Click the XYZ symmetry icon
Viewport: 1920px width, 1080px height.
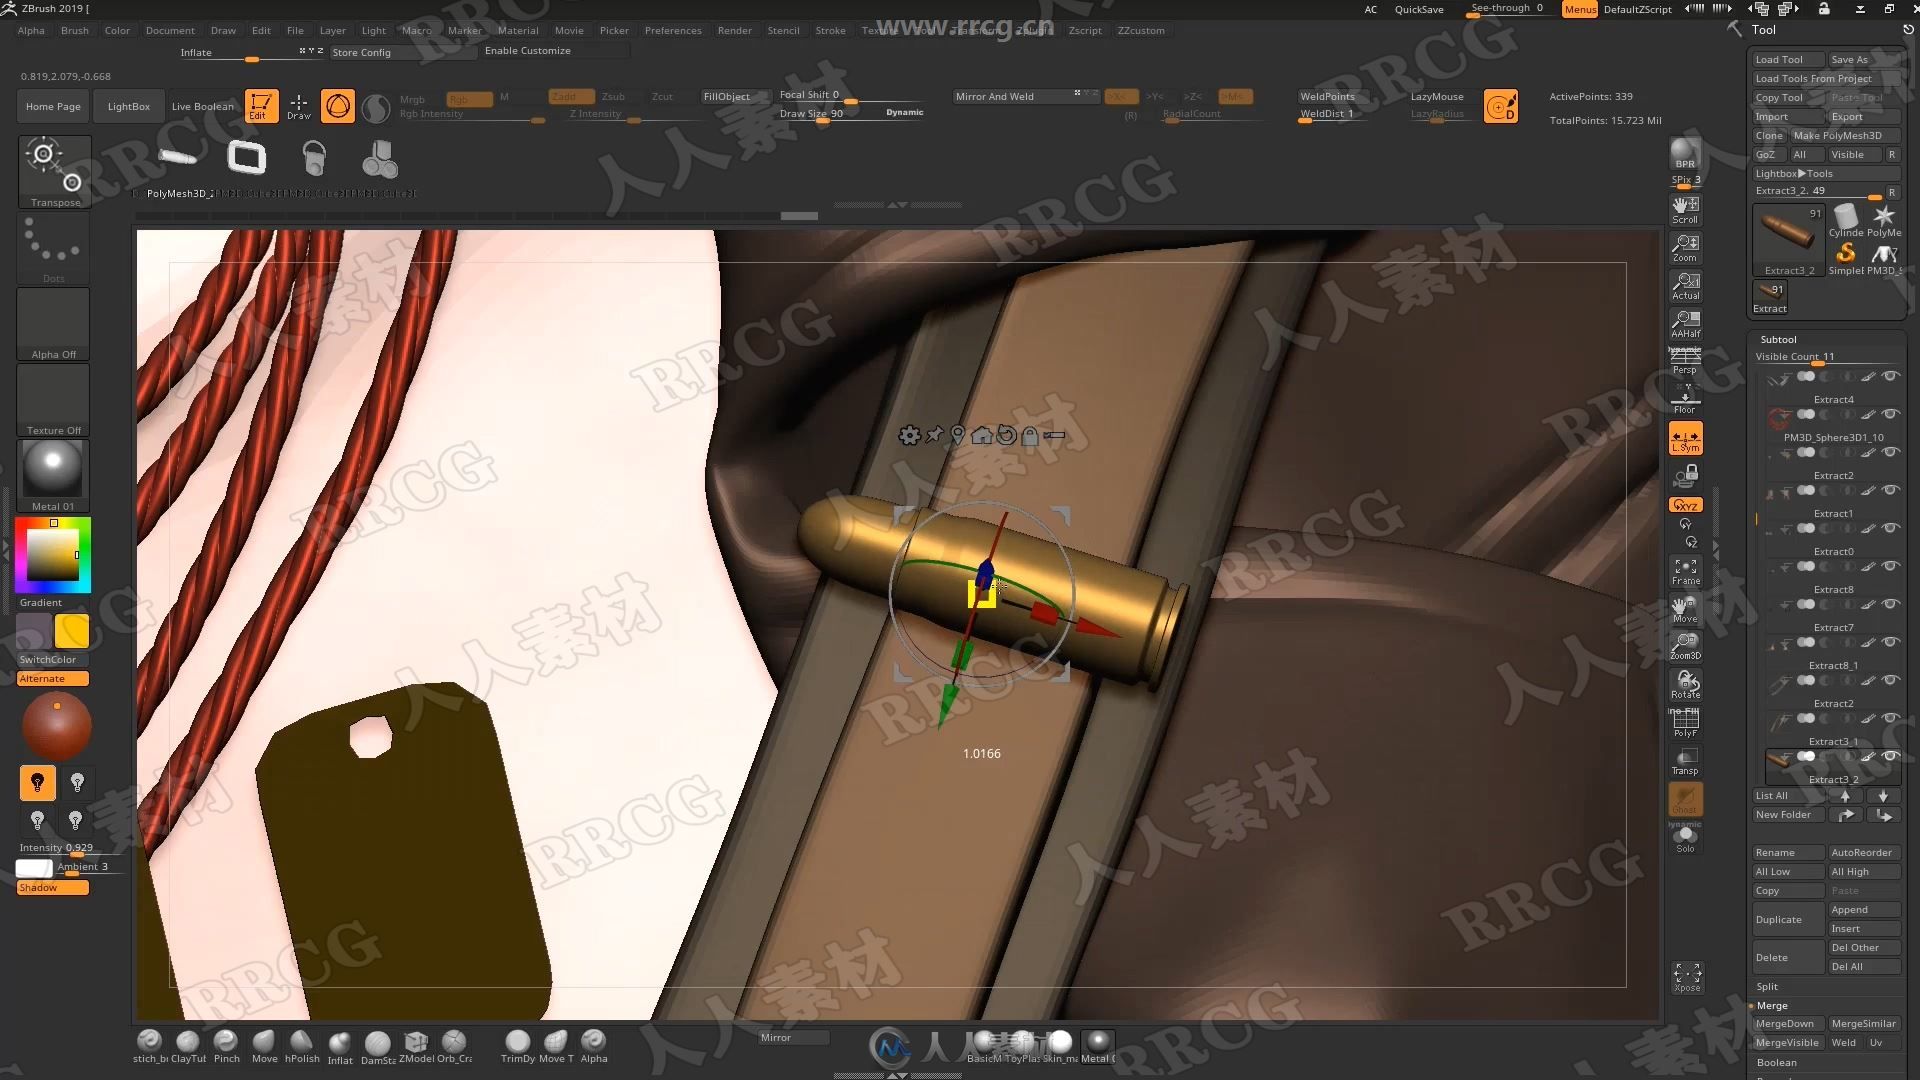click(x=1685, y=504)
